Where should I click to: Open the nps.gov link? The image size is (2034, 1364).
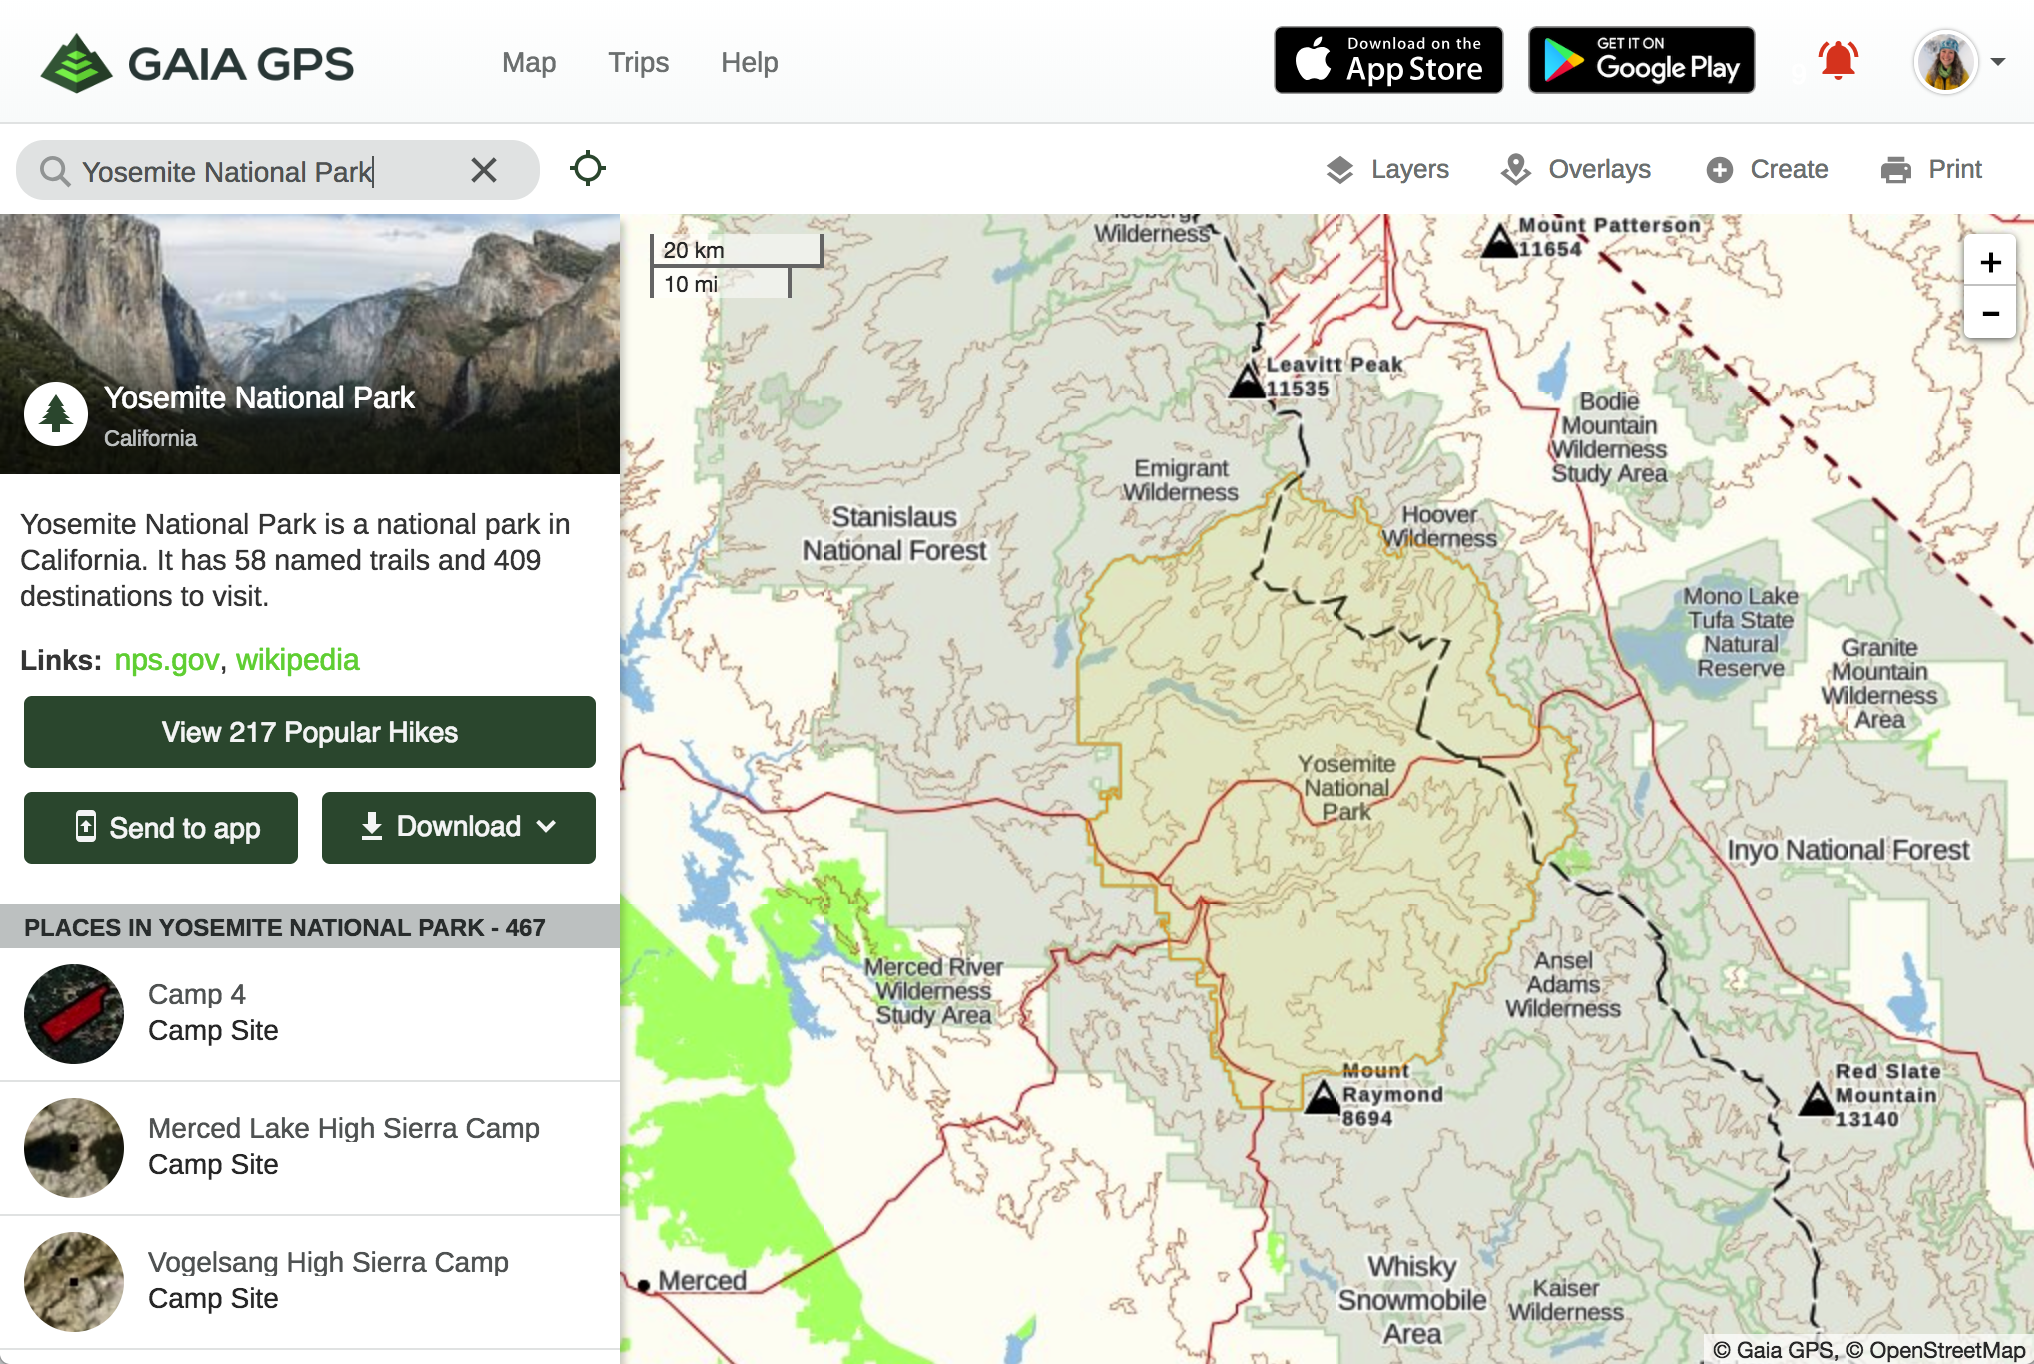[x=166, y=660]
